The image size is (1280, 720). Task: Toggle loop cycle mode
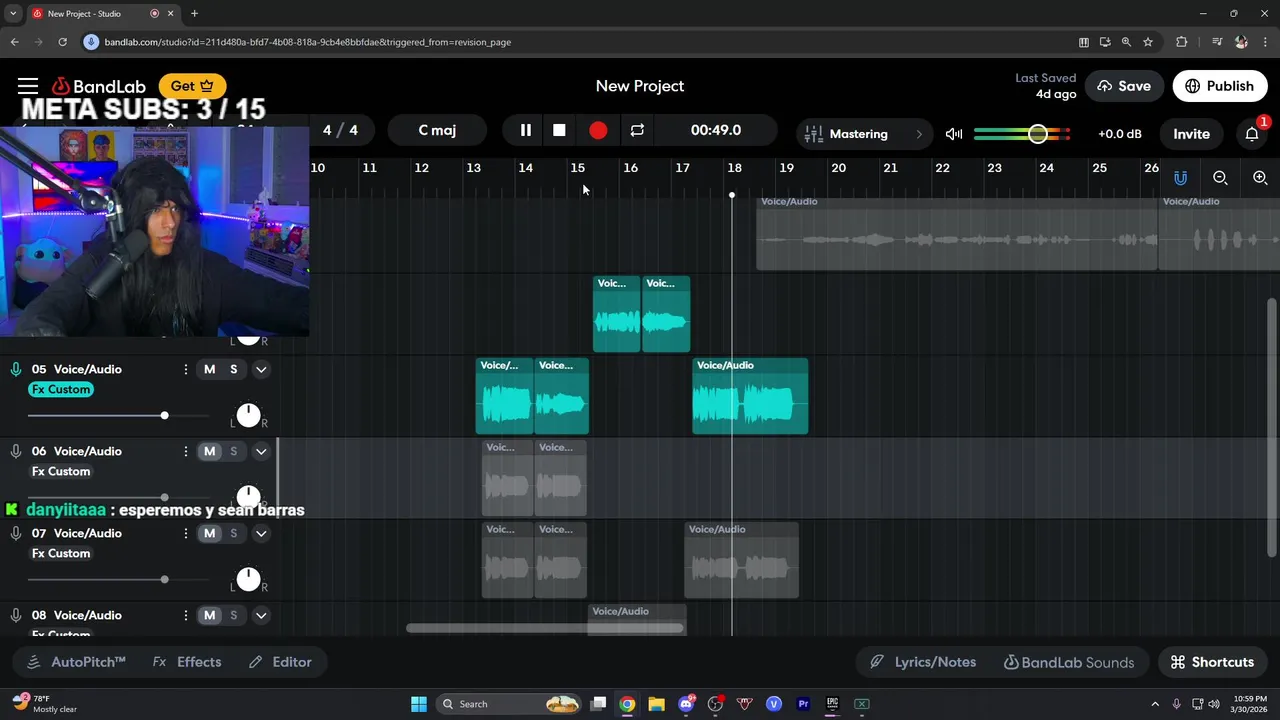coord(637,130)
